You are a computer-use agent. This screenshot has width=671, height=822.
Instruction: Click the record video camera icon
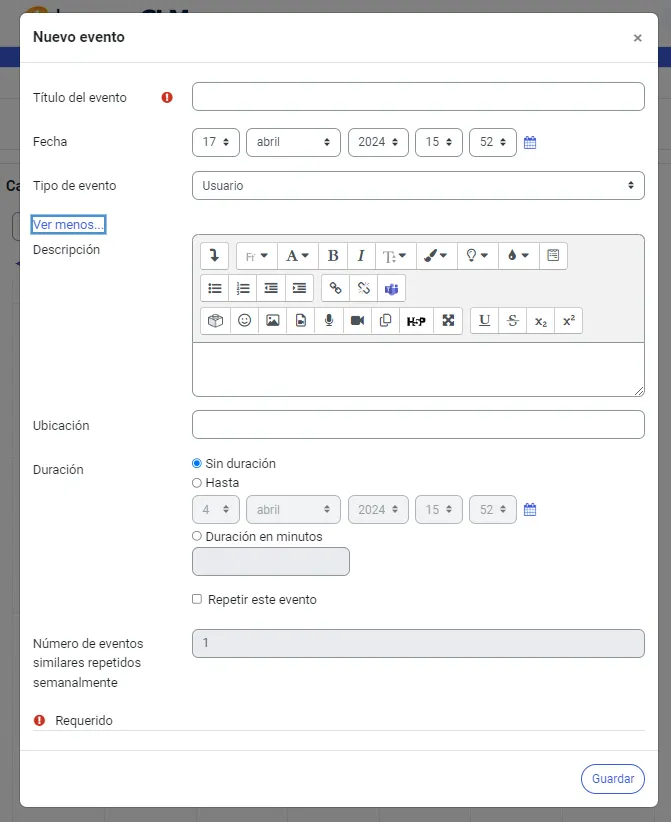click(357, 320)
